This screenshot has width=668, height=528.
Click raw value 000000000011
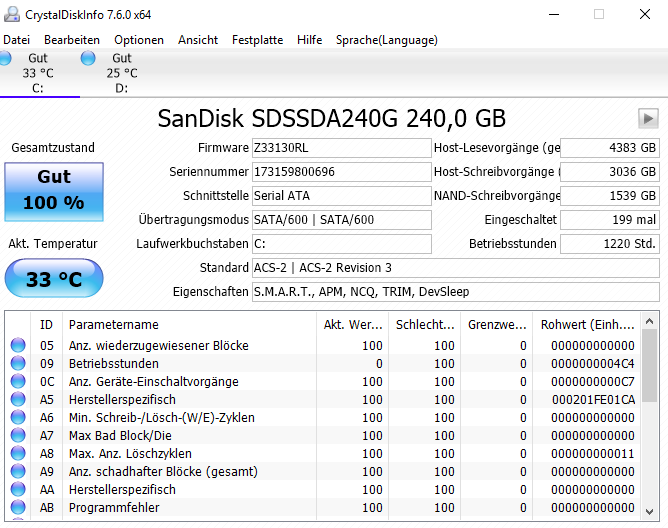(x=593, y=453)
